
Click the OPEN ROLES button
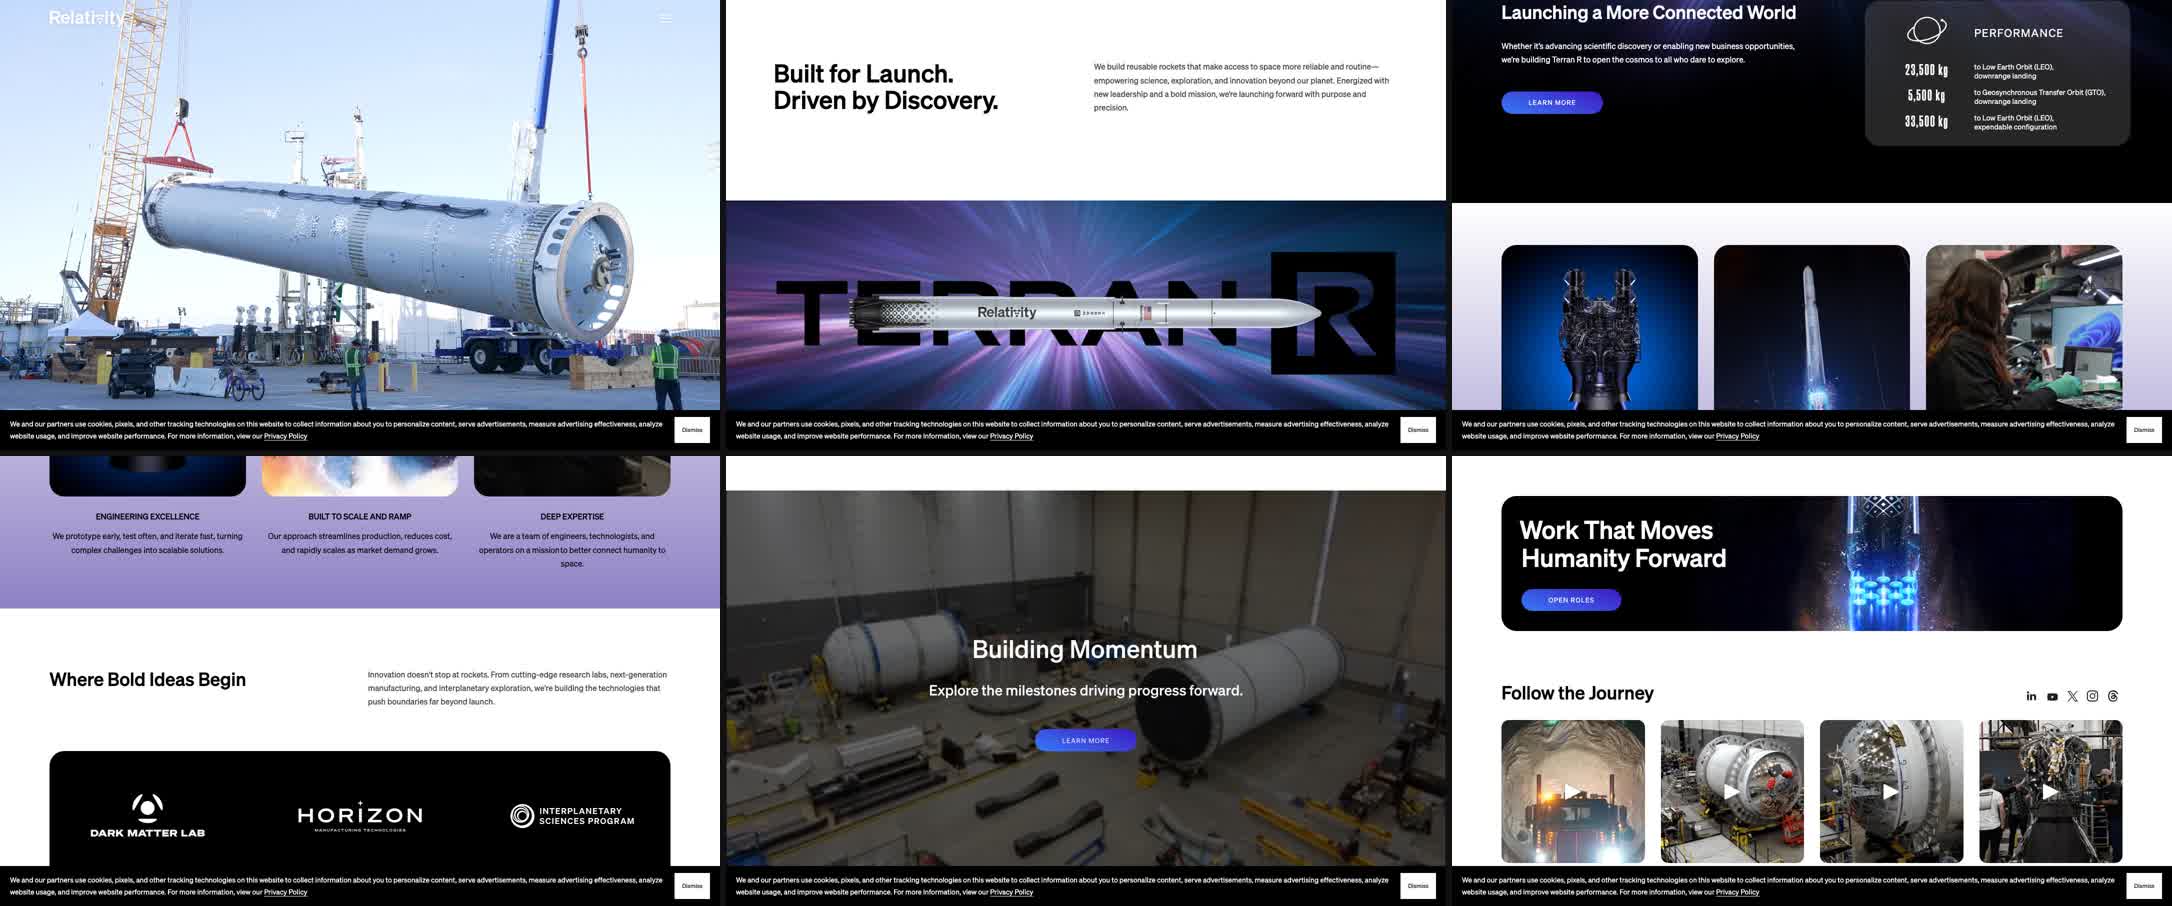point(1571,600)
